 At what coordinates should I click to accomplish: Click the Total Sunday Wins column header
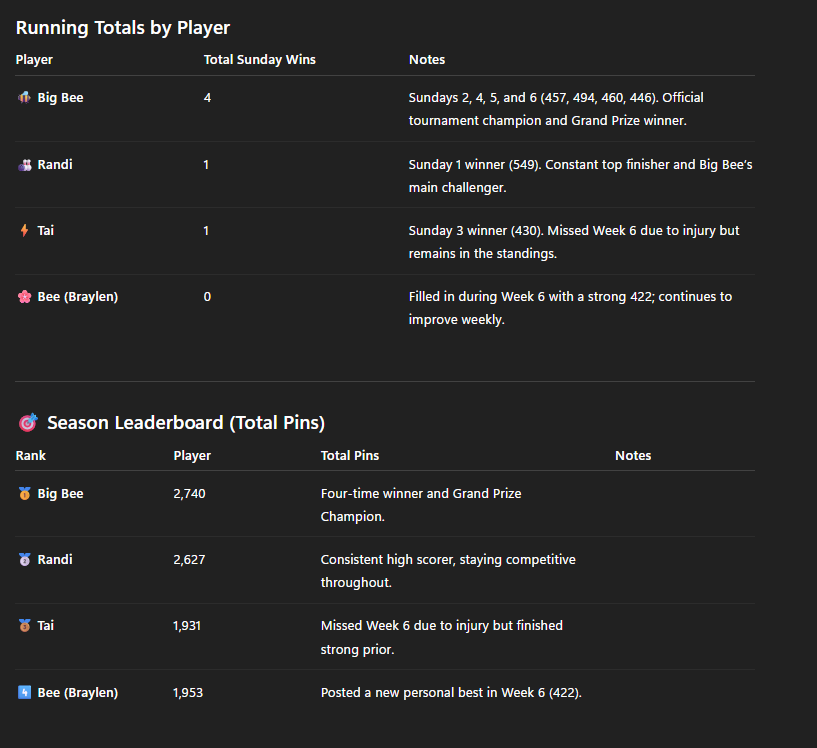[259, 60]
